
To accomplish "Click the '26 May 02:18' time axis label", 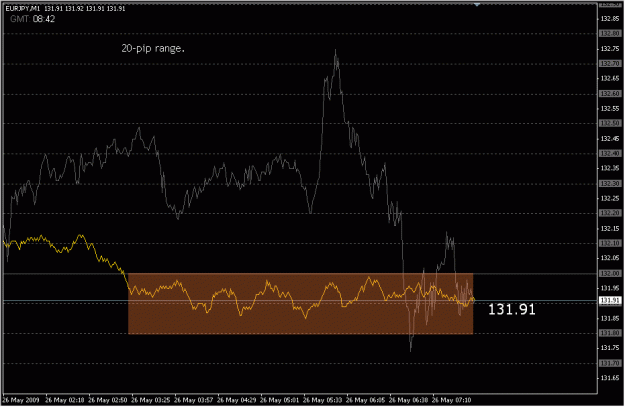I will point(65,400).
